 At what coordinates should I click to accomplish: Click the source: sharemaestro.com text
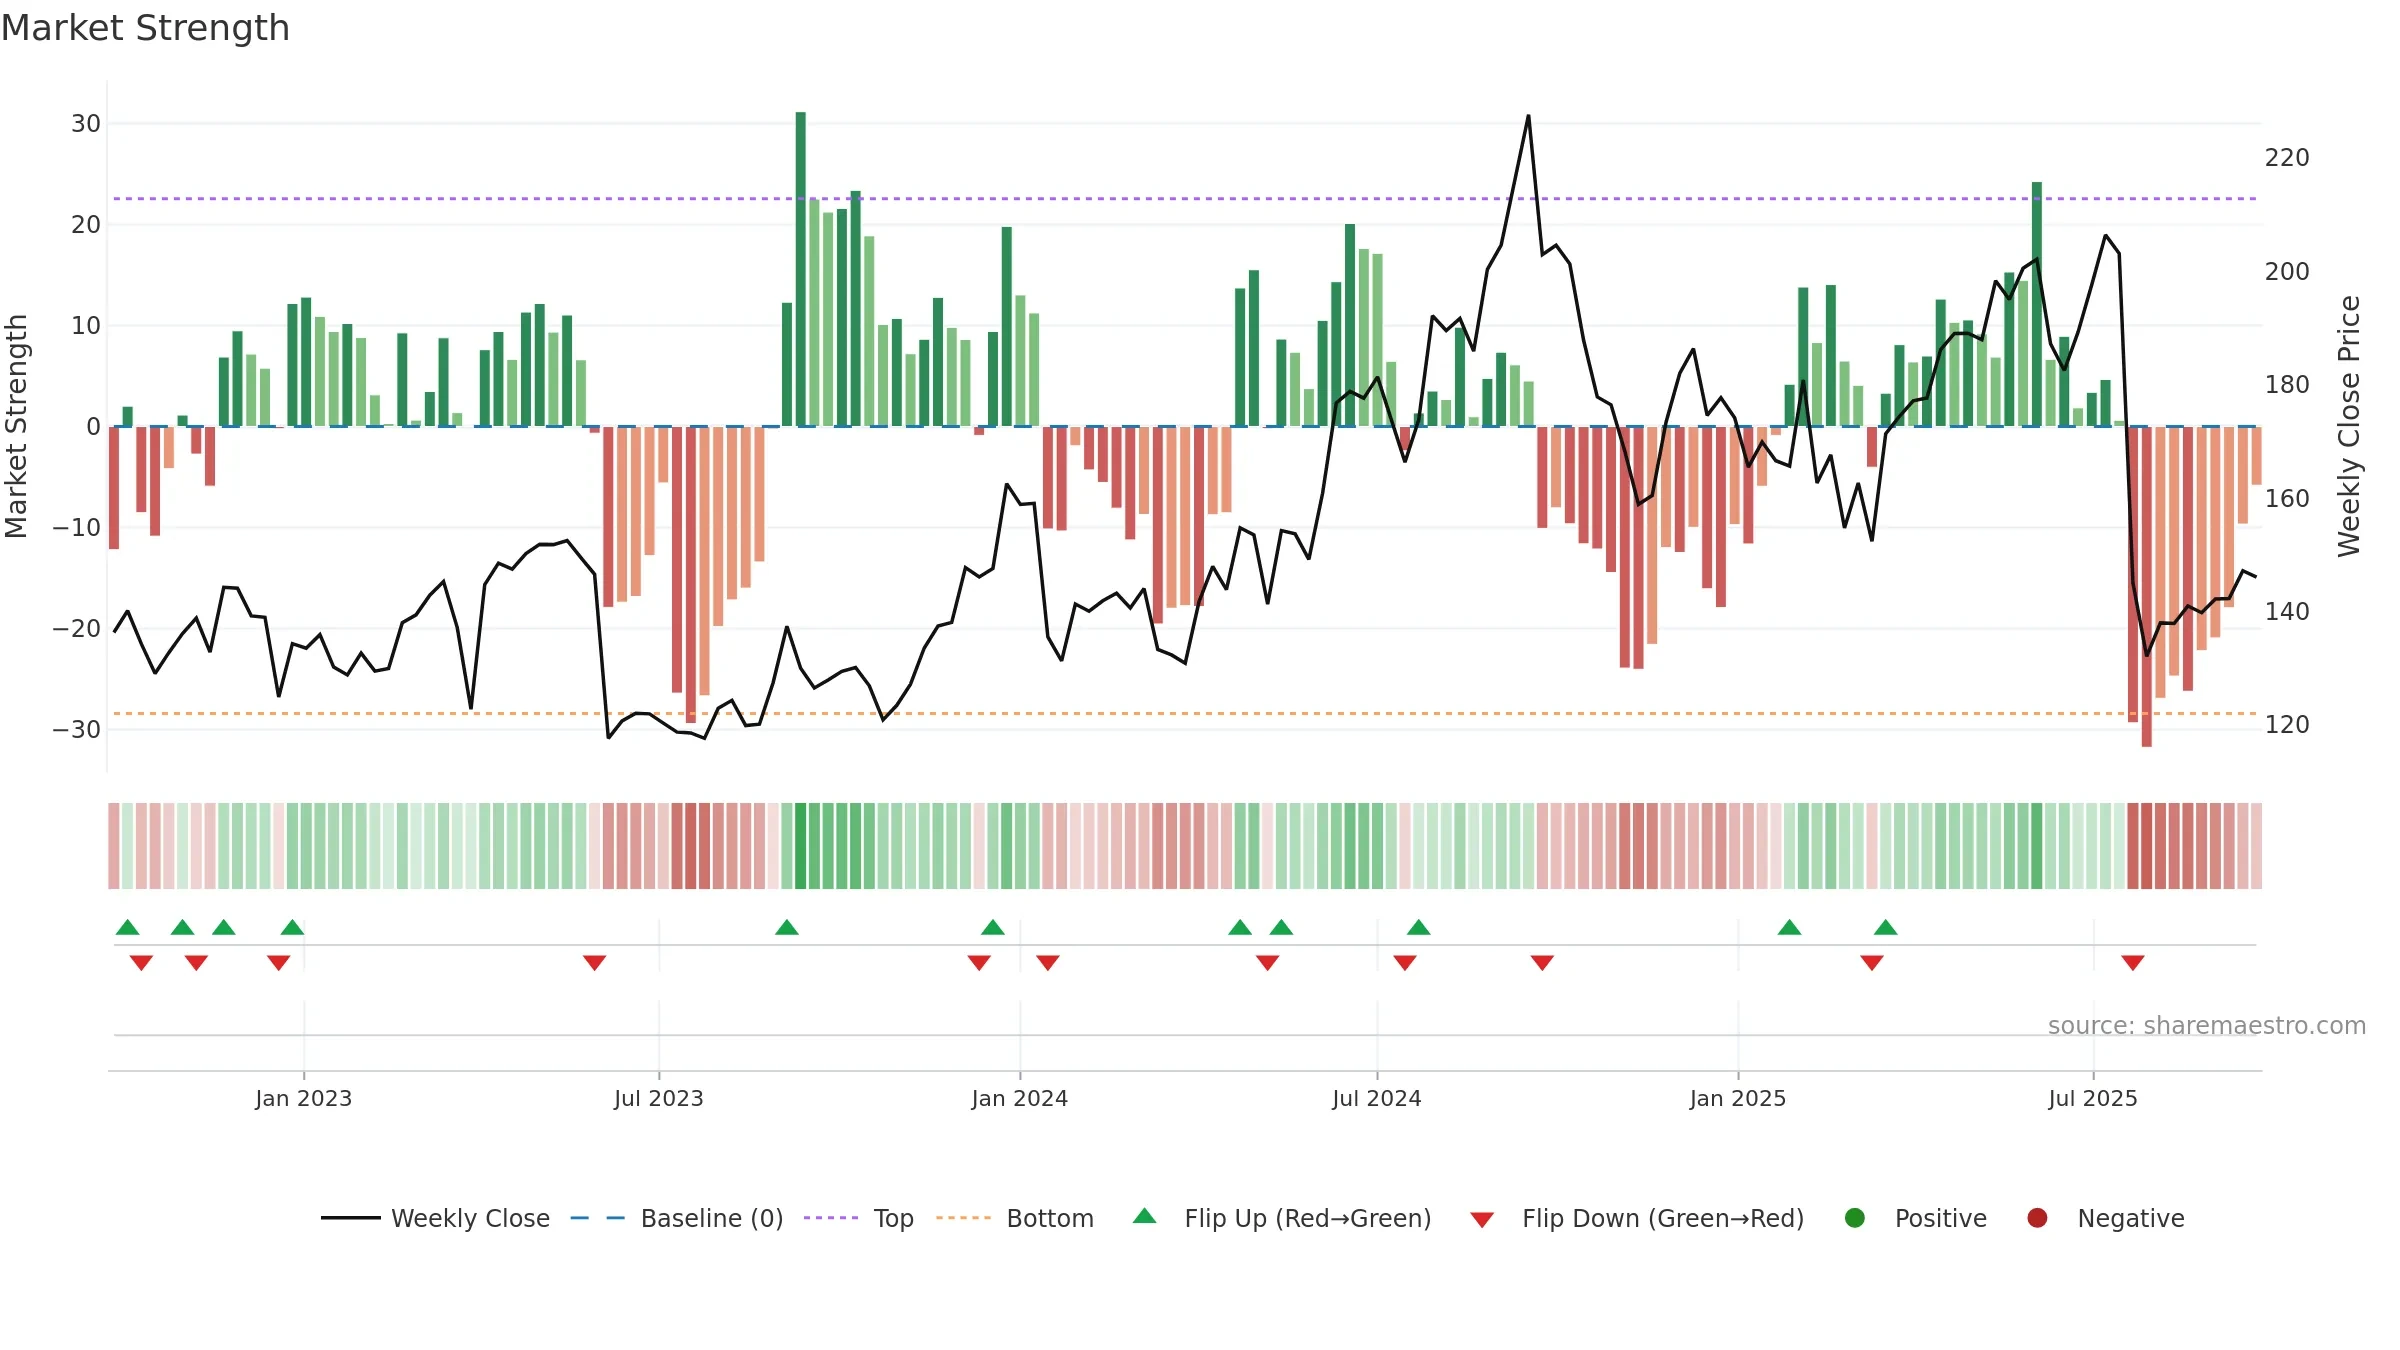click(2207, 1026)
